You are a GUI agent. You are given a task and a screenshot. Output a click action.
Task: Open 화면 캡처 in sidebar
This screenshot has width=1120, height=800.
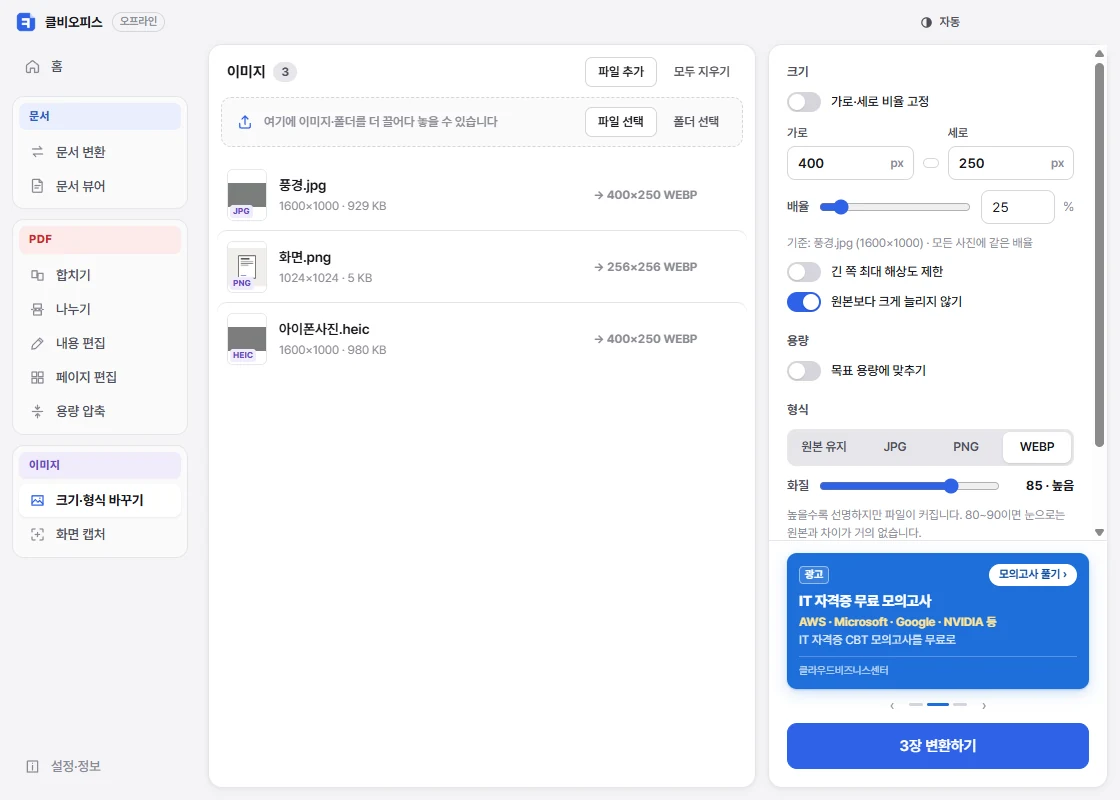100,534
